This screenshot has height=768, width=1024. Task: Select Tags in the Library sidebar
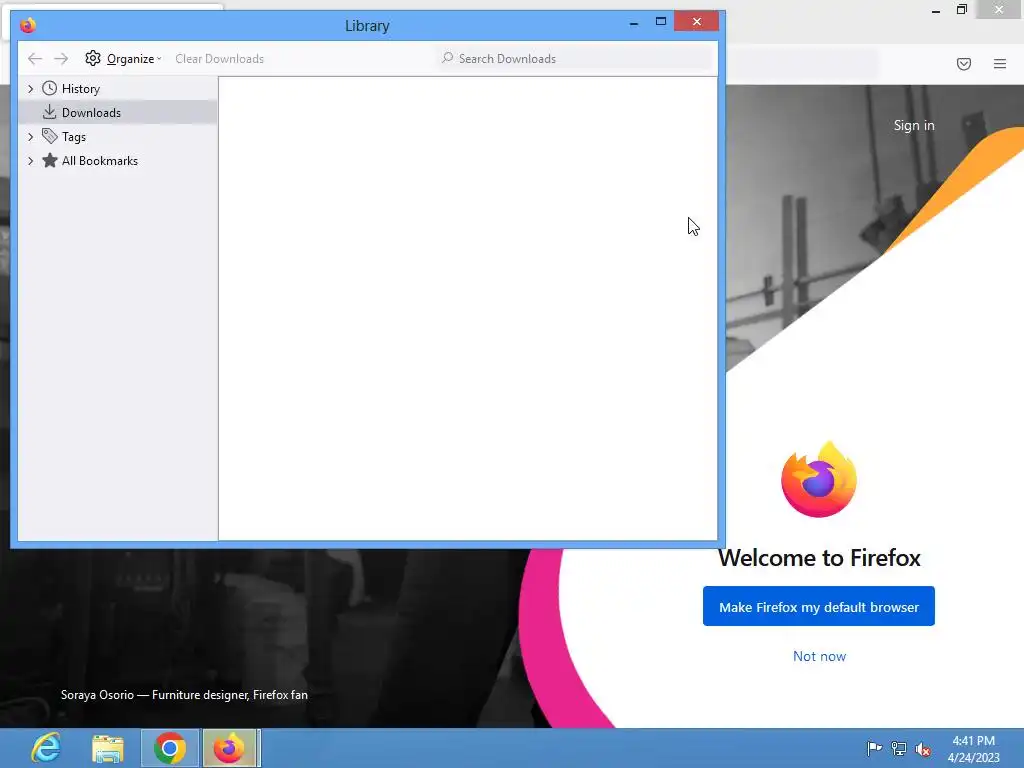pyautogui.click(x=74, y=136)
